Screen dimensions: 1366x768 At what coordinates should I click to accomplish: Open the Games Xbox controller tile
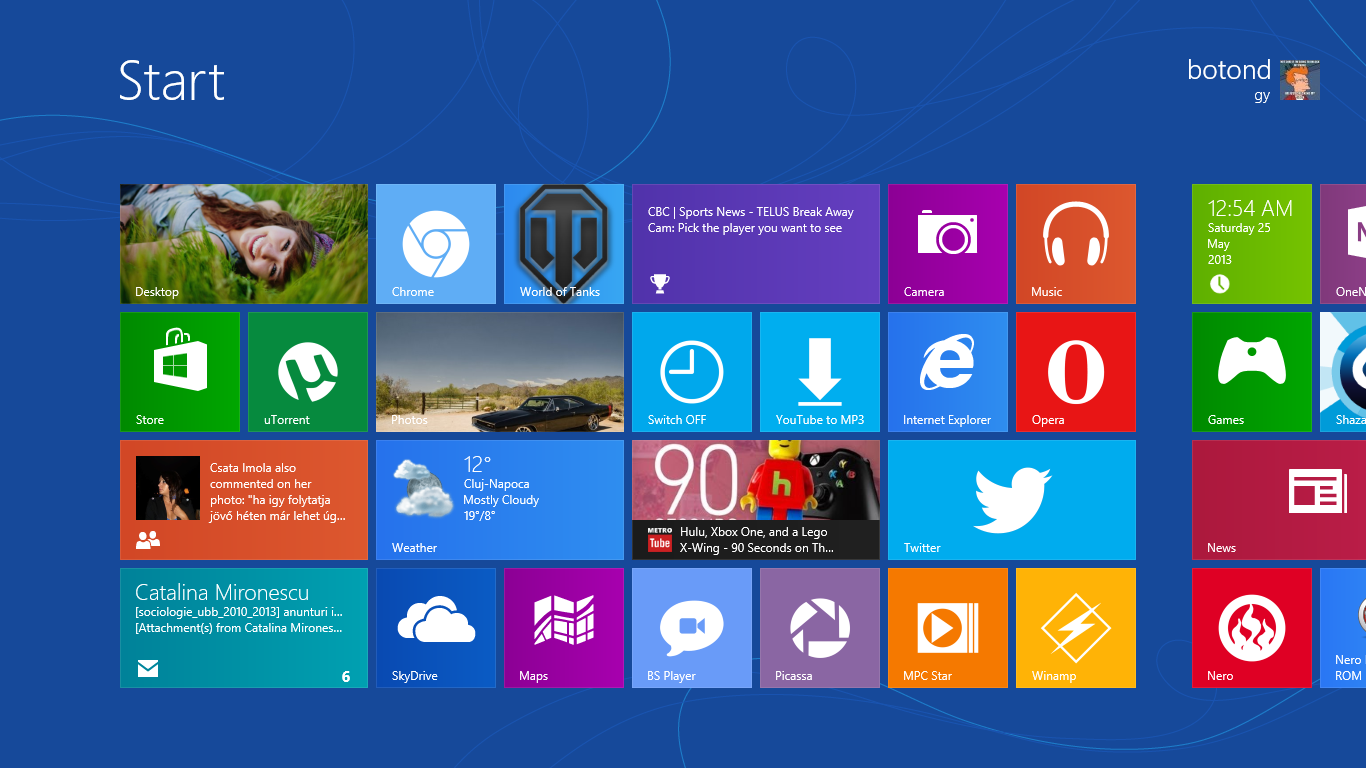click(x=1252, y=372)
